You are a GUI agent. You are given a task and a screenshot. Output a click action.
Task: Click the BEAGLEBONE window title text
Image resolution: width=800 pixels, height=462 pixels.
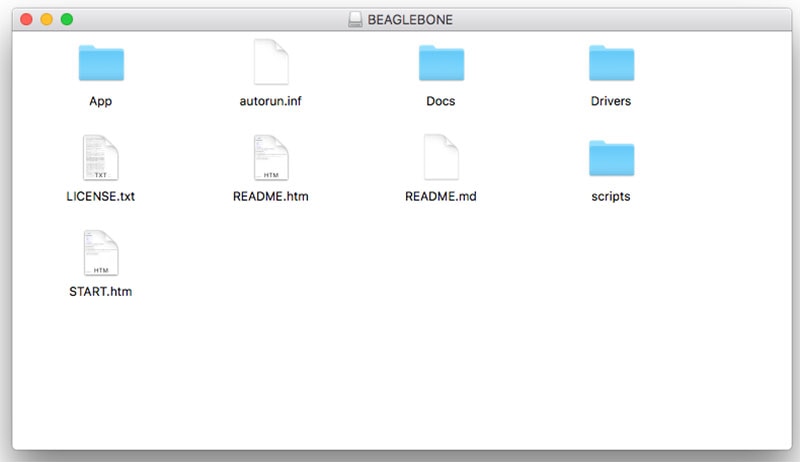coord(409,19)
